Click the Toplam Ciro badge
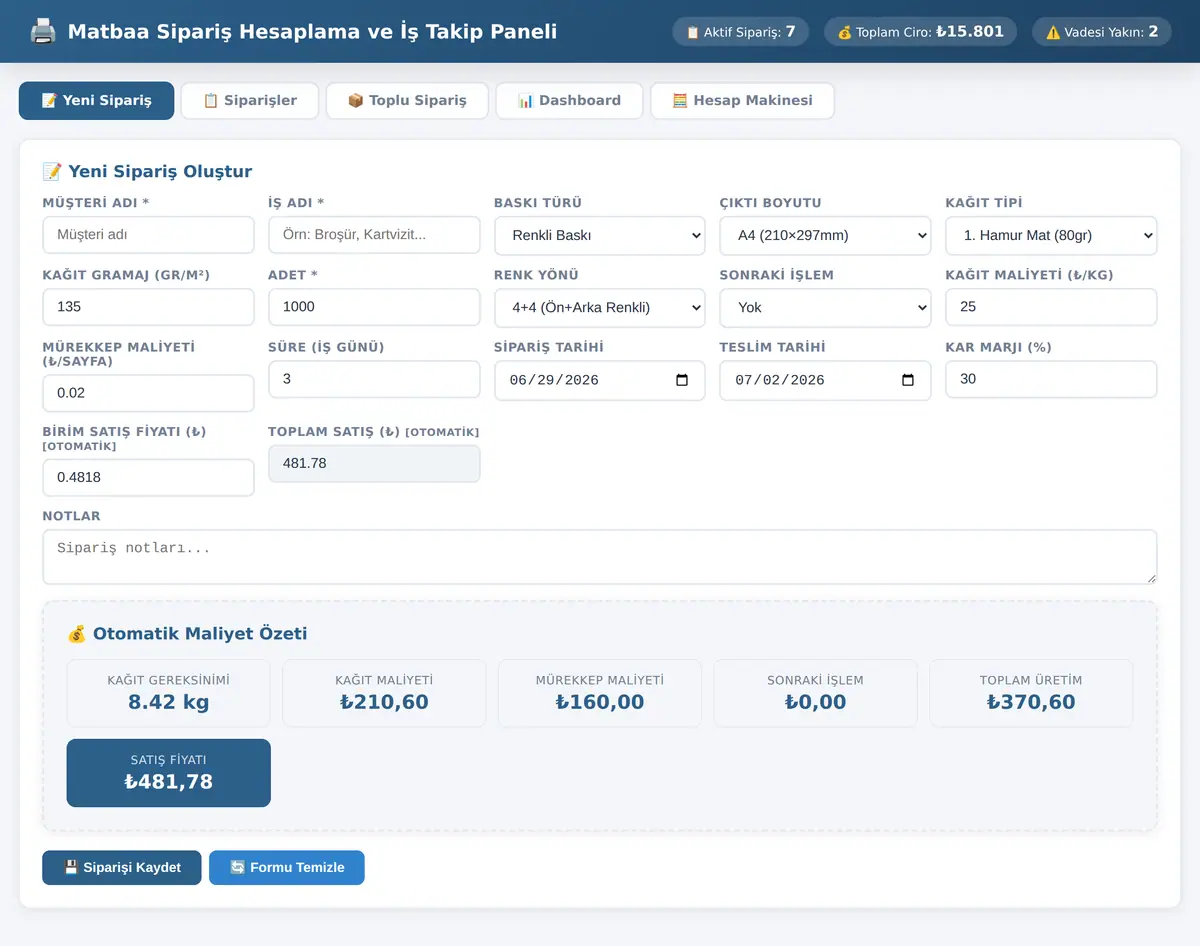Image resolution: width=1200 pixels, height=946 pixels. click(x=920, y=32)
